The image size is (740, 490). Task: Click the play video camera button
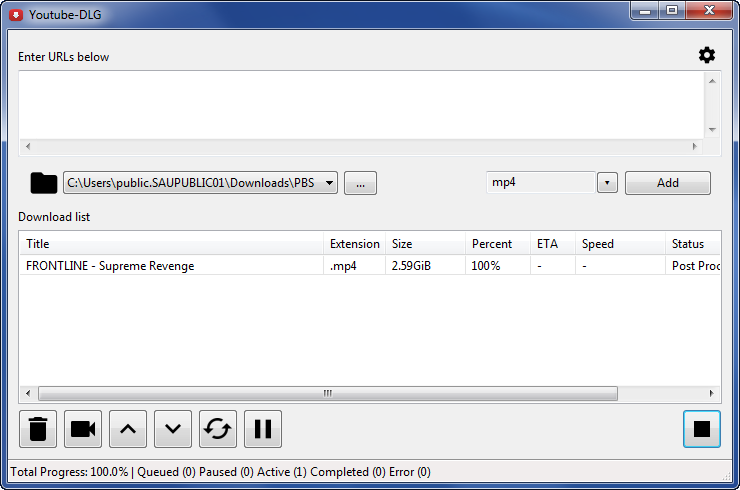[x=83, y=429]
